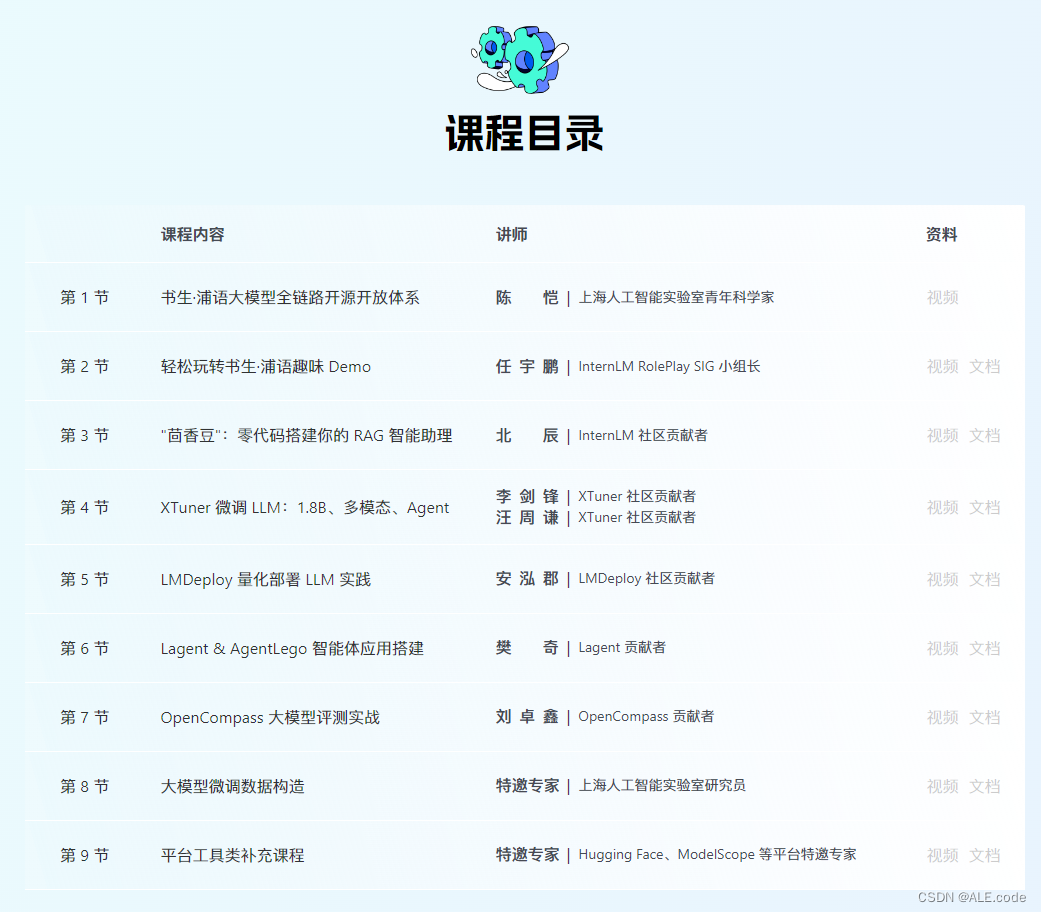The height and width of the screenshot is (912, 1041).
Task: Click 汪周谦's XTuner 社区贡献者 title
Action: (x=637, y=517)
